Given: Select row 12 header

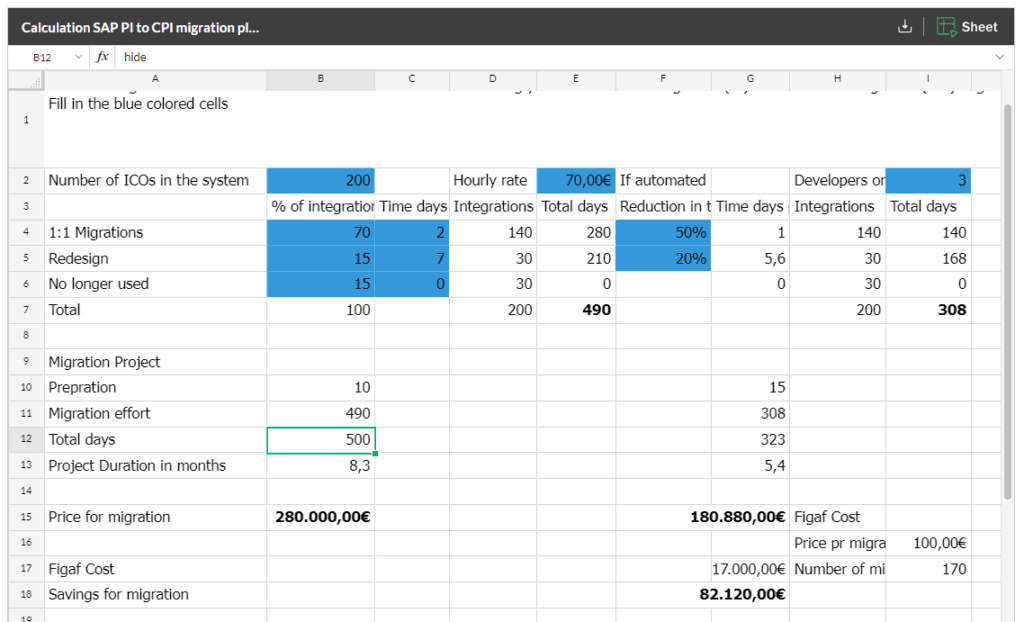Looking at the screenshot, I should [26, 440].
